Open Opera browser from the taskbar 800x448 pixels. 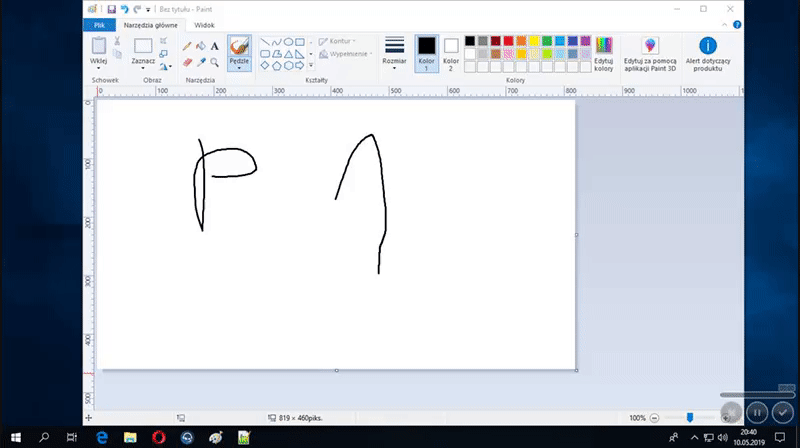(x=159, y=437)
